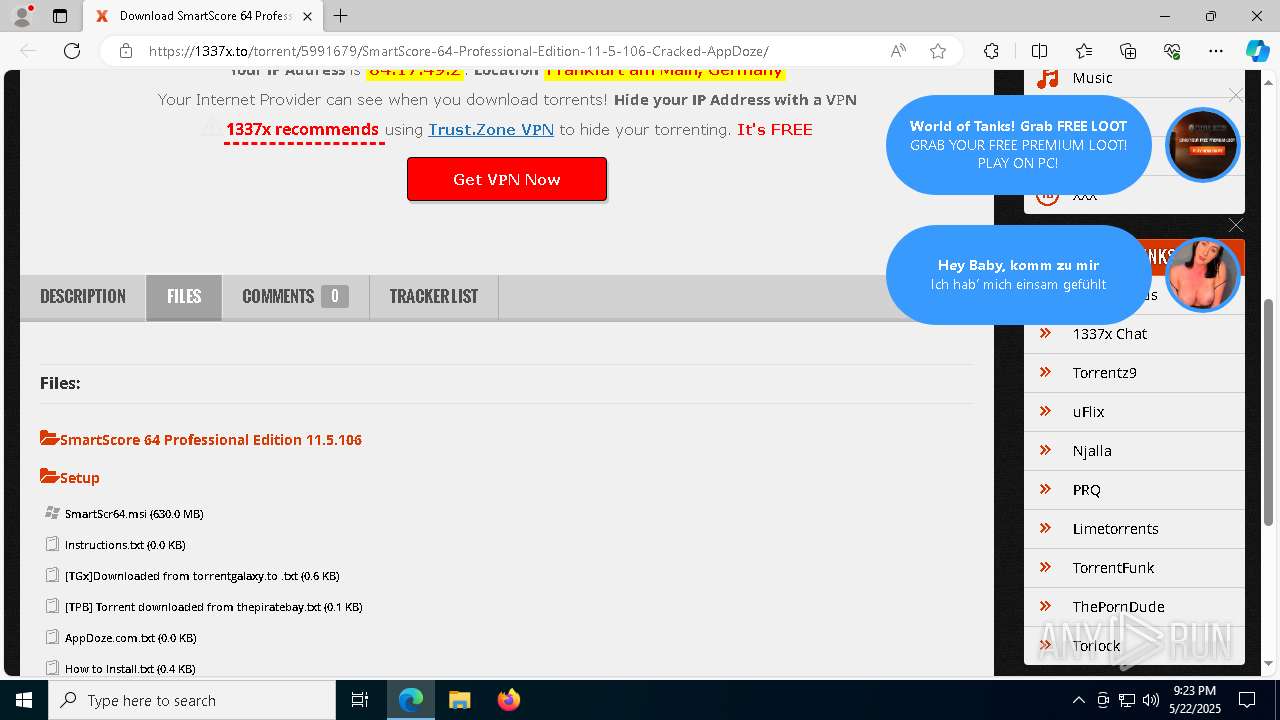
Task: Open the network tray icon
Action: (1126, 700)
